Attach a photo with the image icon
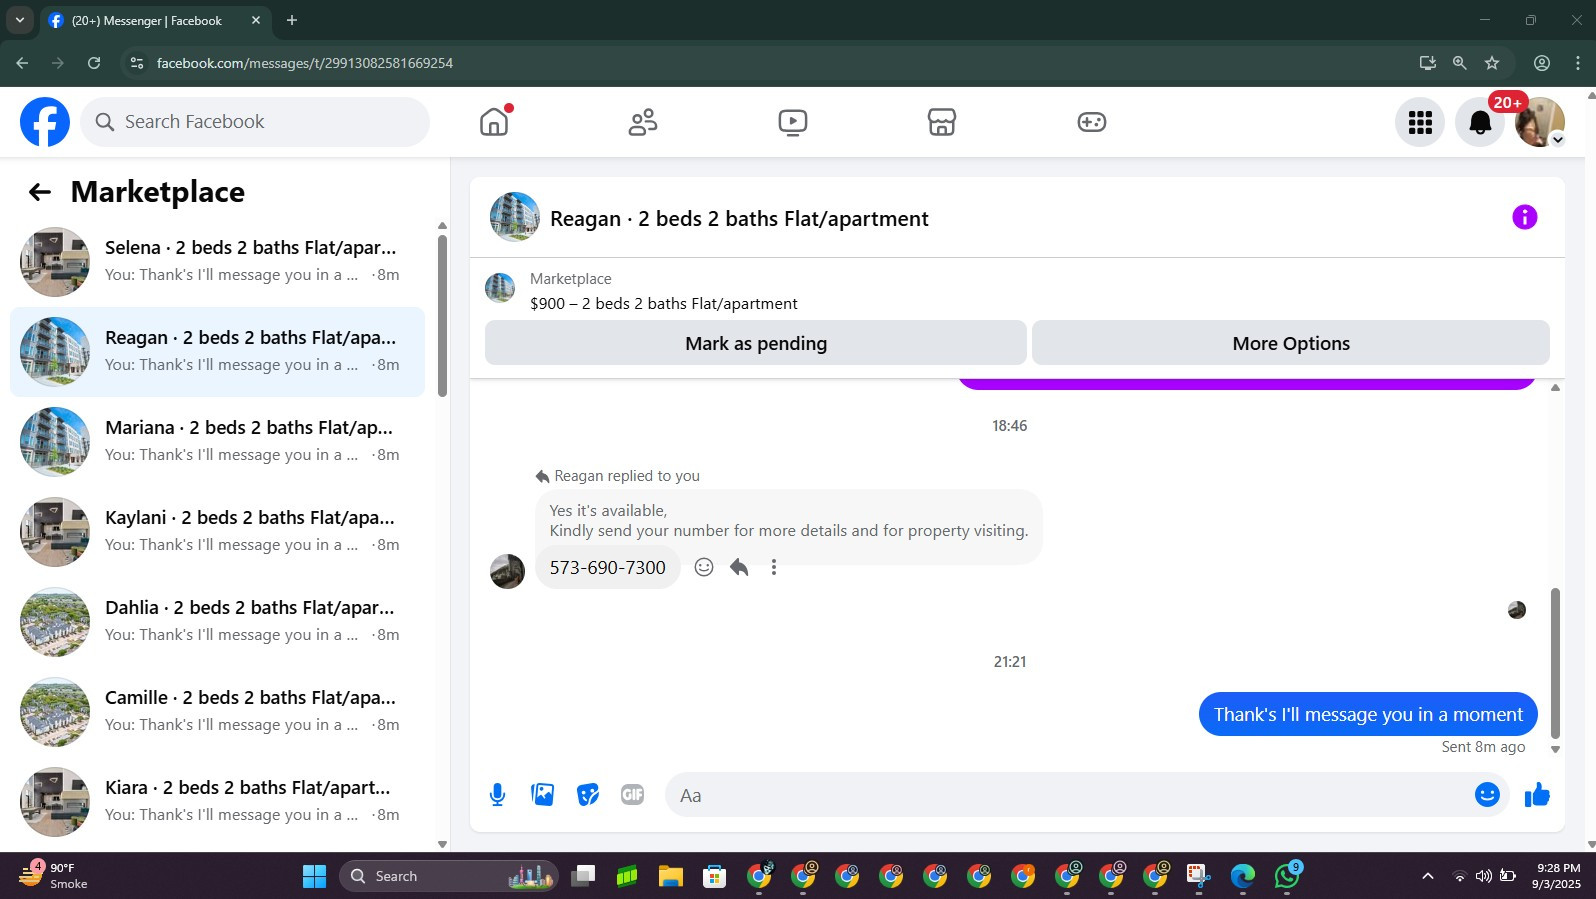Image resolution: width=1596 pixels, height=899 pixels. (542, 795)
